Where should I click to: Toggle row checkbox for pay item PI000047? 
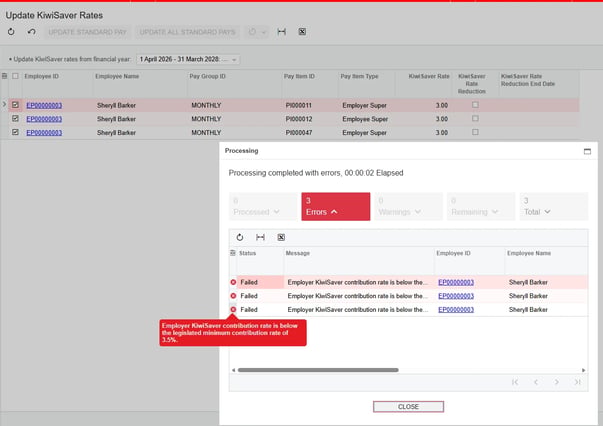(x=15, y=132)
